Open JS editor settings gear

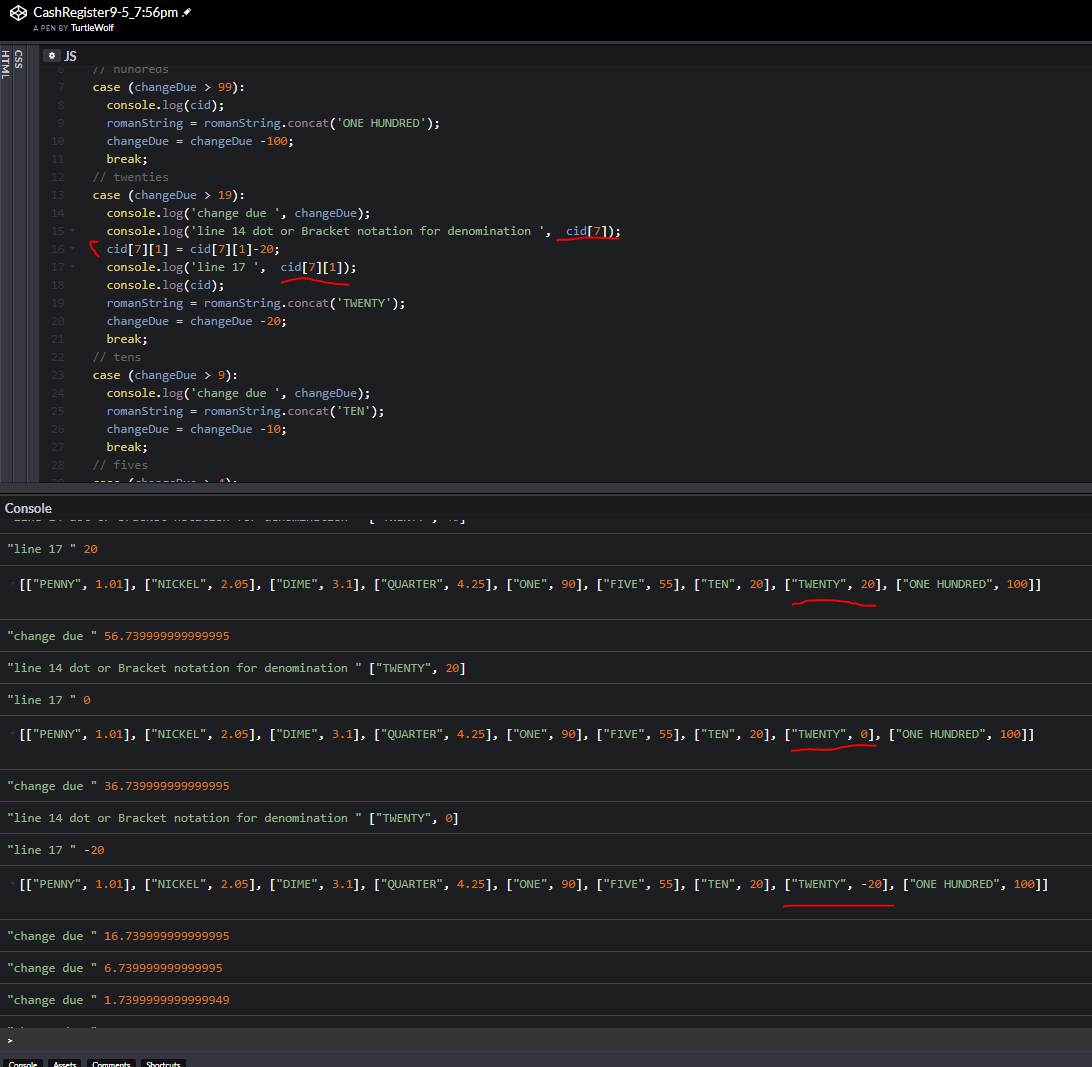pyautogui.click(x=52, y=56)
